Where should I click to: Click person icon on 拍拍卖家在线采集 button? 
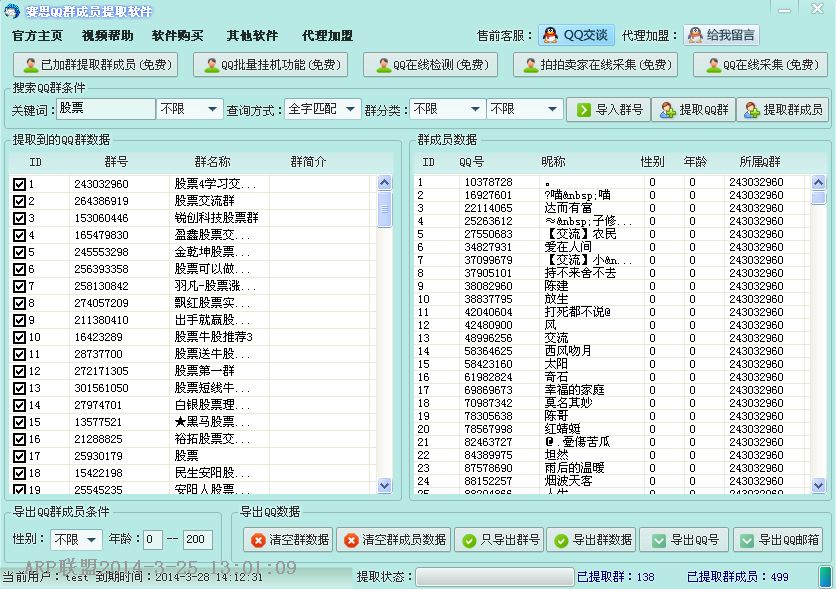coord(530,65)
